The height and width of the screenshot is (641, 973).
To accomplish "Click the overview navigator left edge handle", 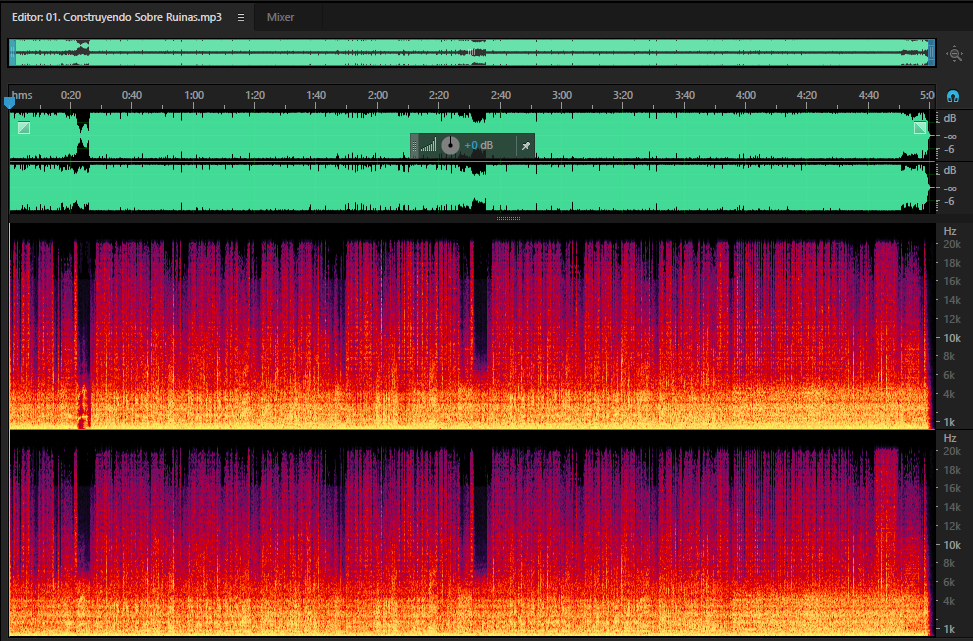I will tap(12, 53).
